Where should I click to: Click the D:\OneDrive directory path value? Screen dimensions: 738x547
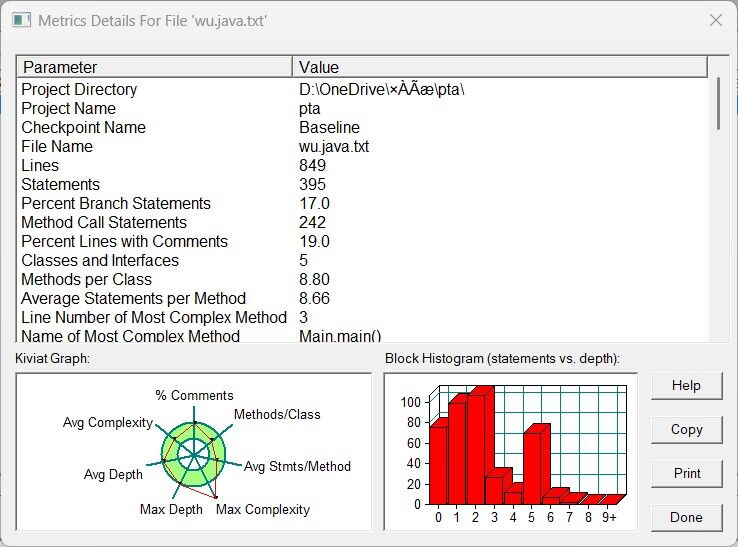coord(382,89)
